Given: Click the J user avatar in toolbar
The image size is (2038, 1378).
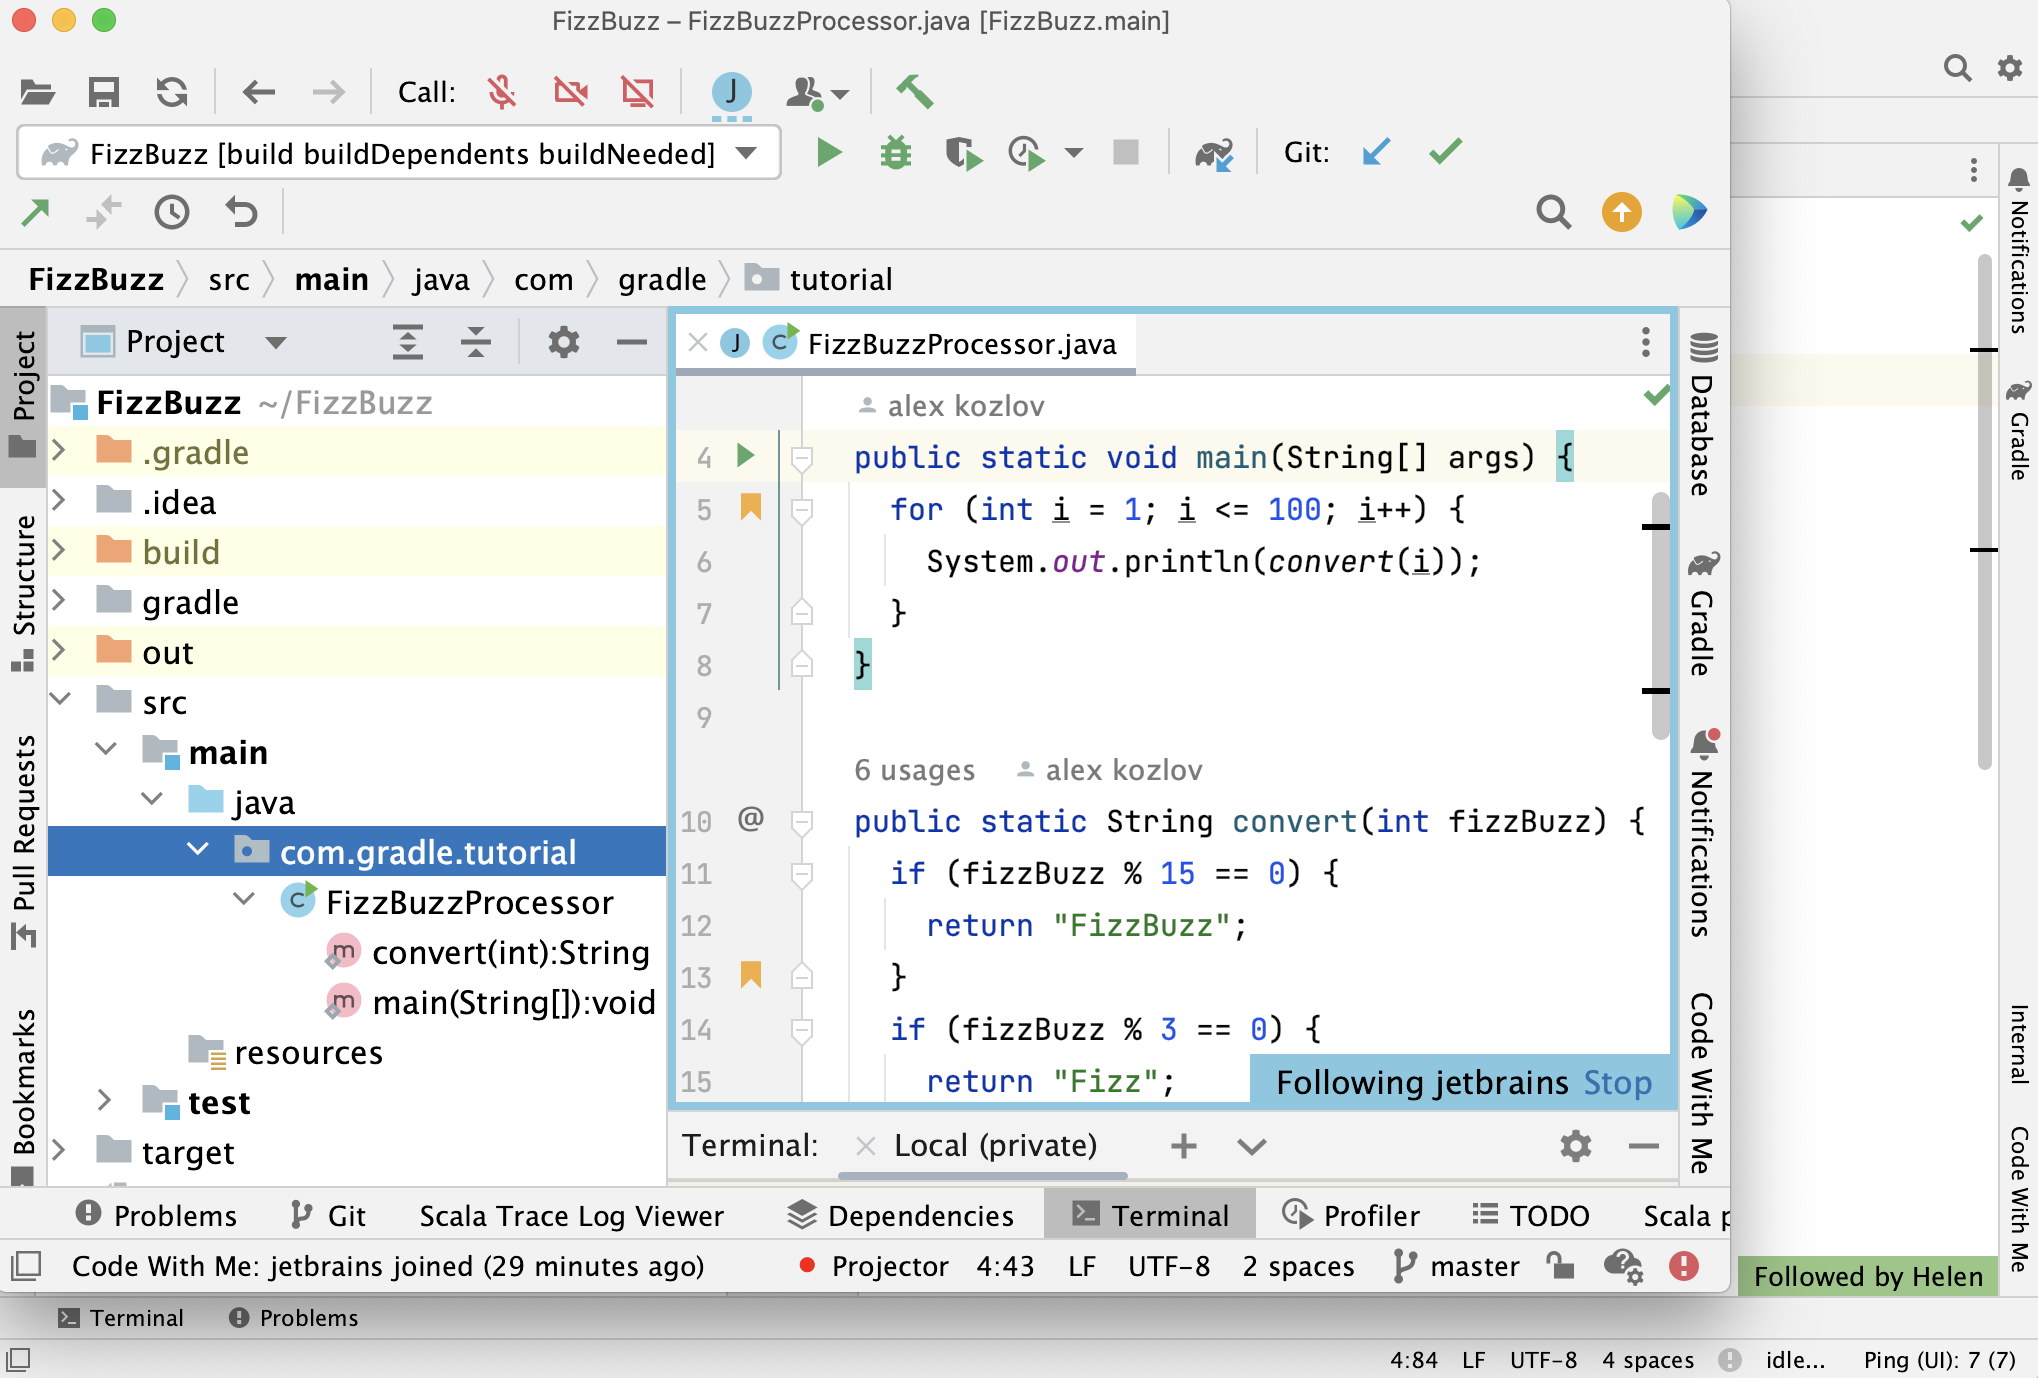Looking at the screenshot, I should tap(732, 92).
